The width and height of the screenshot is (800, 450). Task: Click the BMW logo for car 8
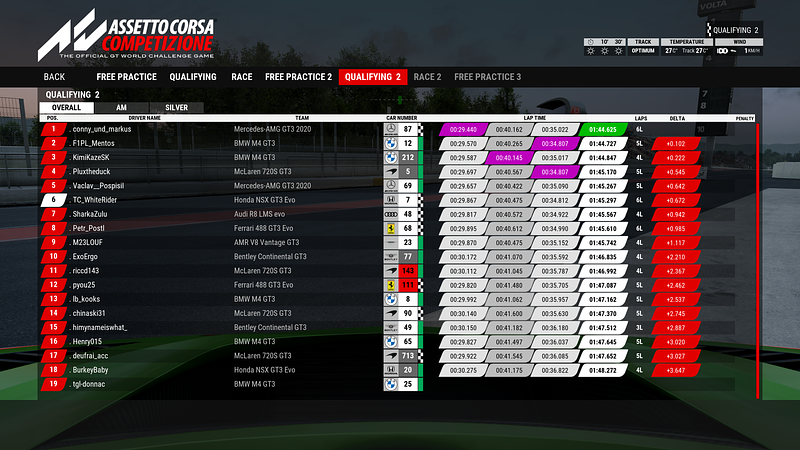point(391,299)
